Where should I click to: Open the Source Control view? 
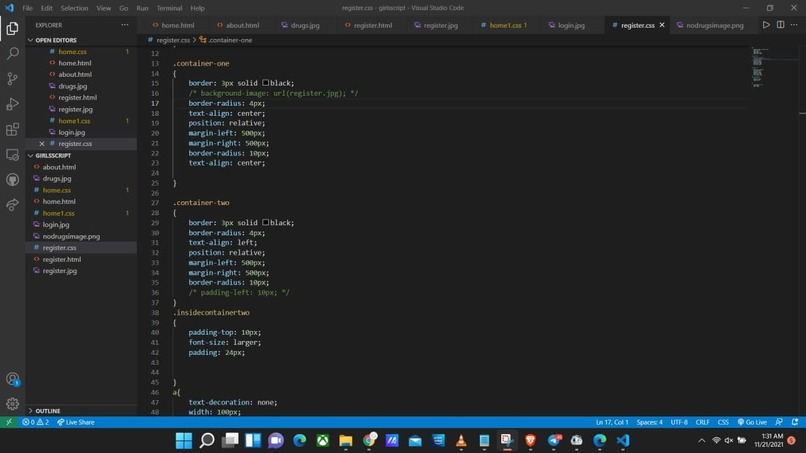[x=12, y=79]
